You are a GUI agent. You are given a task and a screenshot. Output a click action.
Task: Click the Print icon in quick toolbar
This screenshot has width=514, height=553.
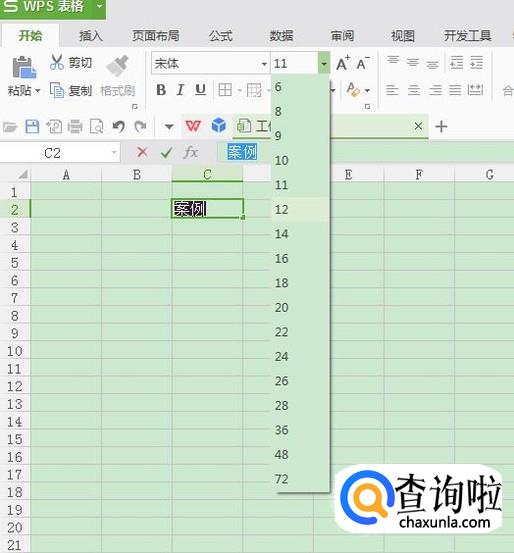click(x=75, y=126)
